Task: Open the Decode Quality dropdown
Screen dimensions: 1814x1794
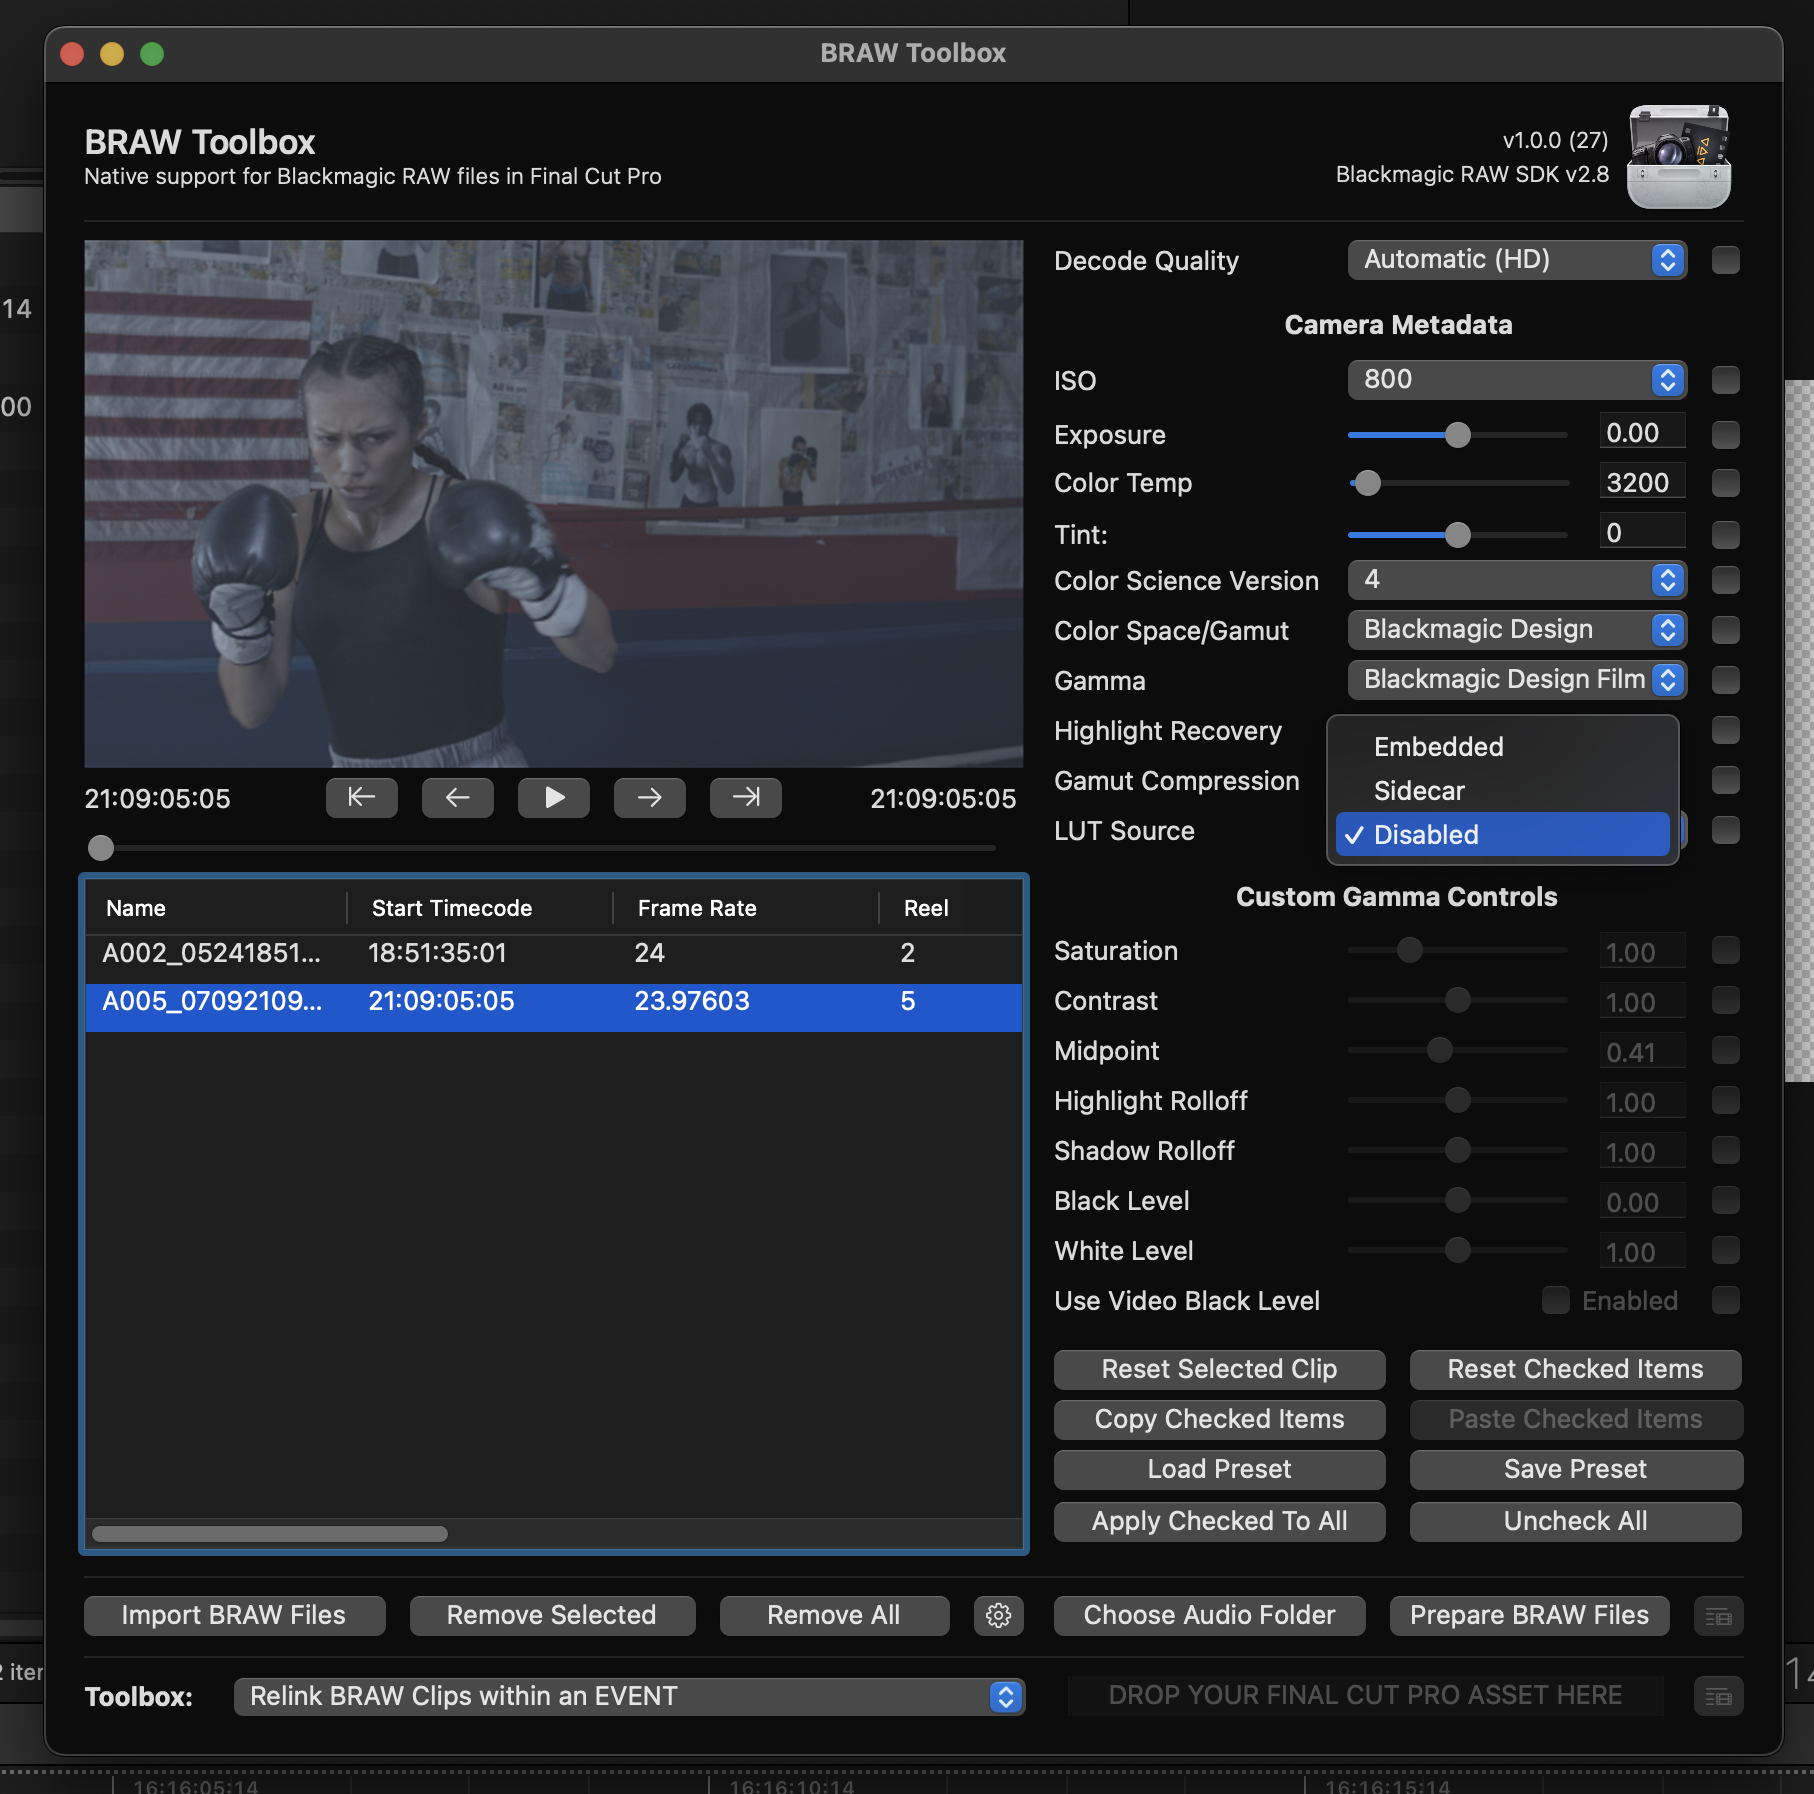Action: coord(1516,260)
